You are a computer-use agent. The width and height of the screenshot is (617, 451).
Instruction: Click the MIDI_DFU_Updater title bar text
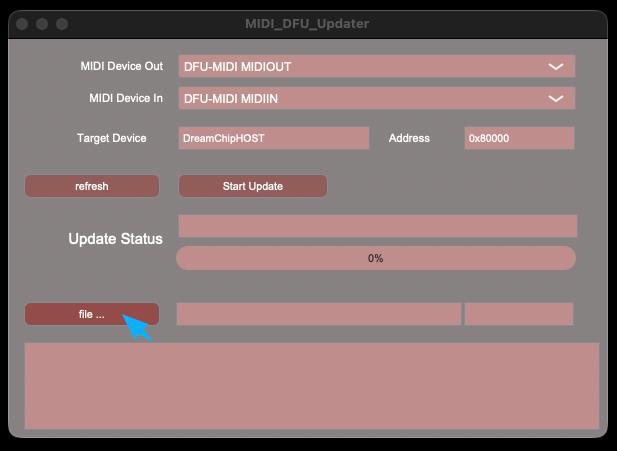pyautogui.click(x=307, y=24)
